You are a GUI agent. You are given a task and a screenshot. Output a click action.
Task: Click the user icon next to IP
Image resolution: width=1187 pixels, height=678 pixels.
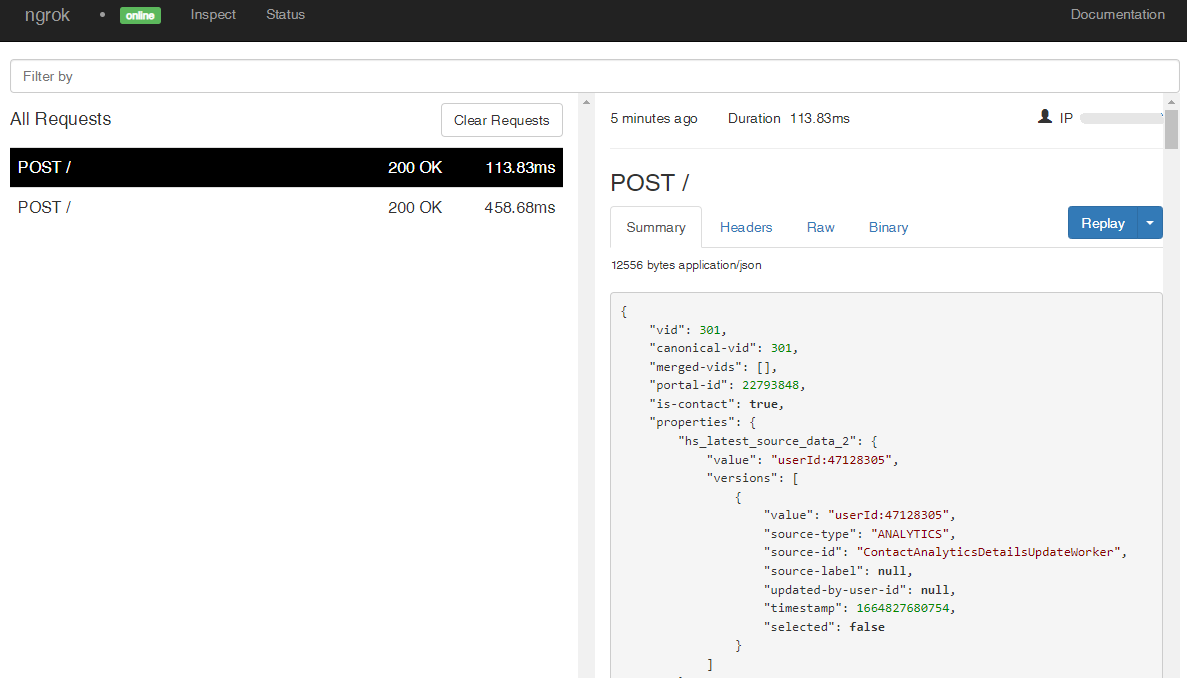pos(1045,117)
